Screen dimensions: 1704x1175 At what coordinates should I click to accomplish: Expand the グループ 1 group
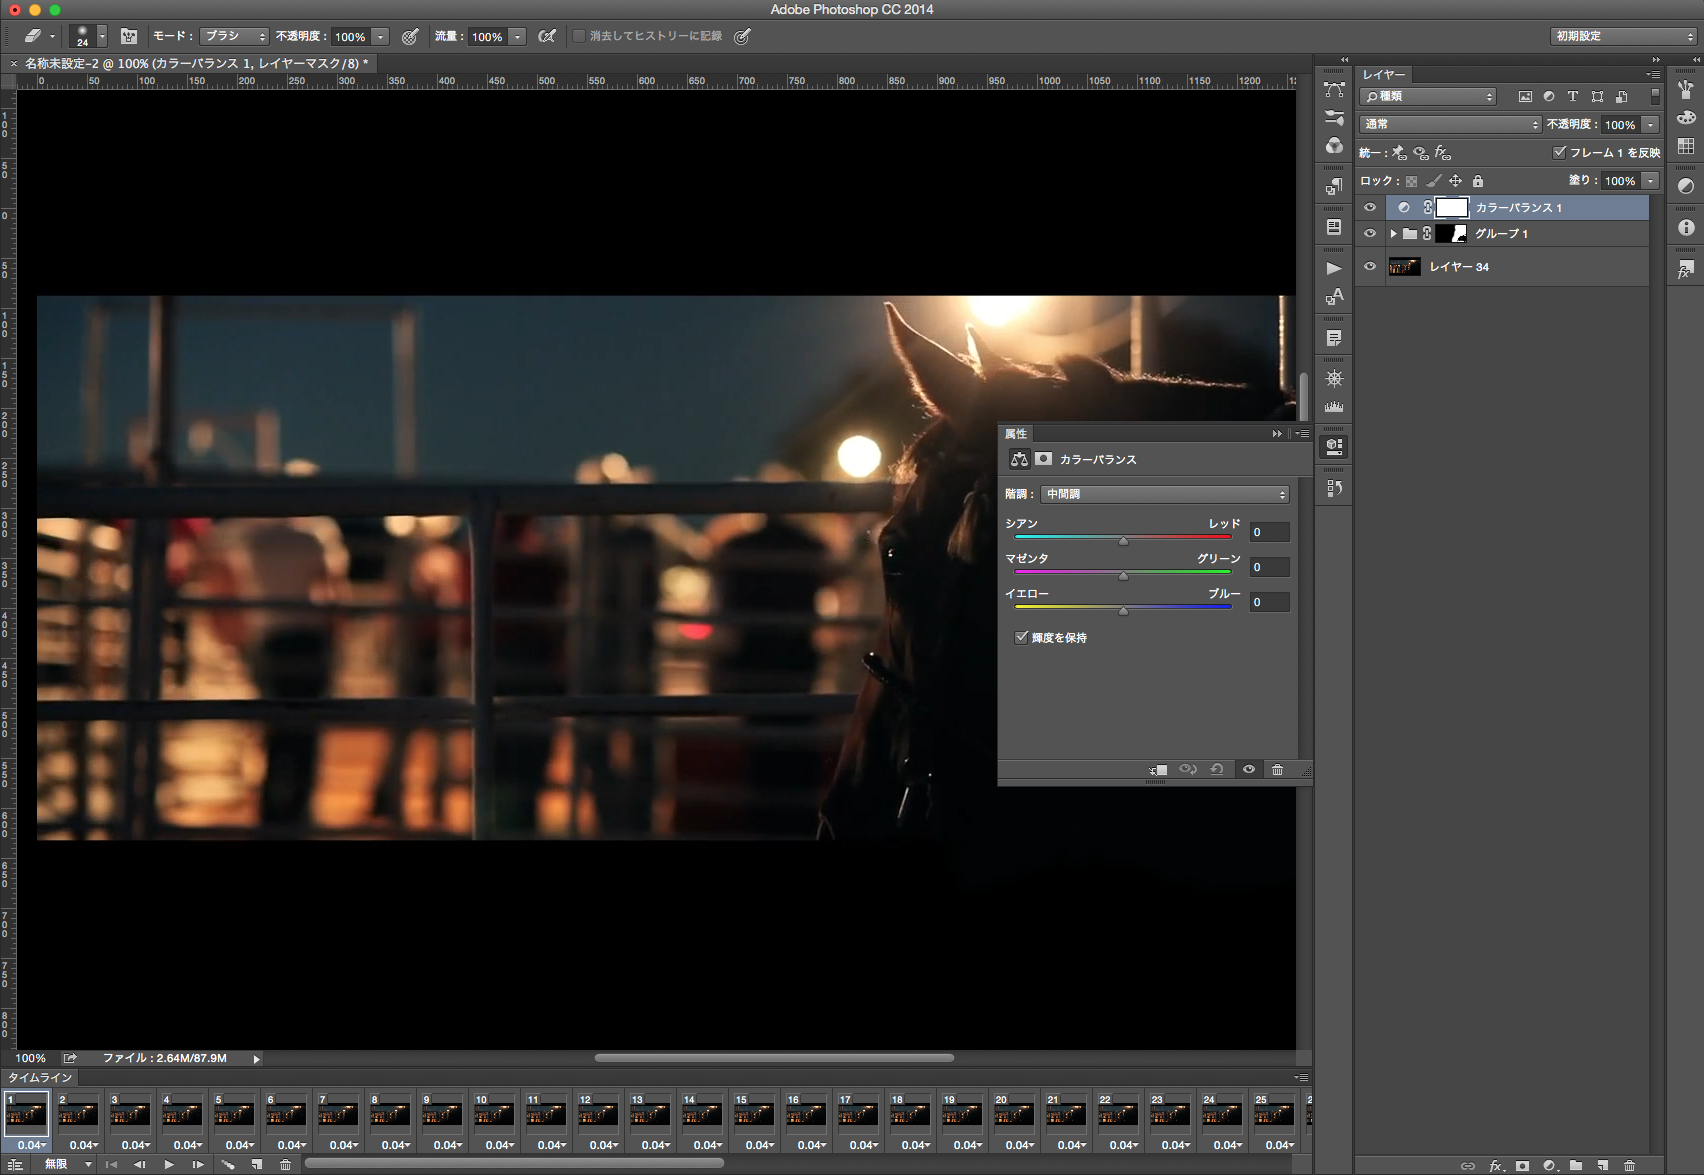1393,233
